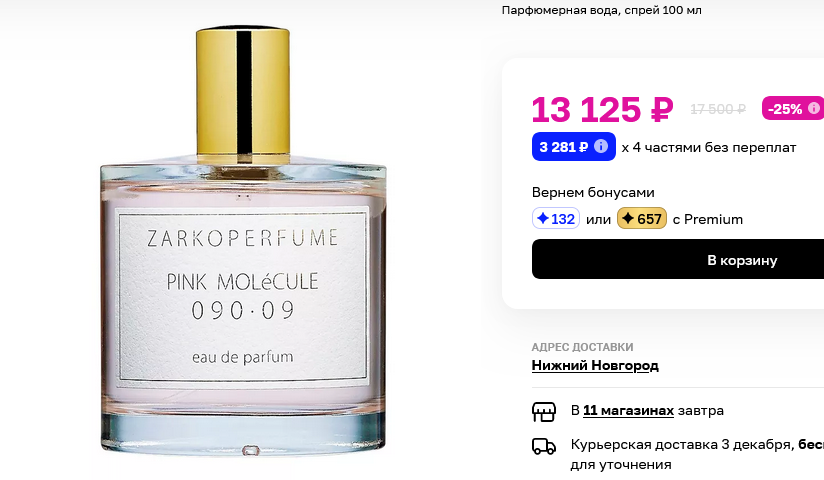Click the blue sparkle 132 bonus badge
This screenshot has height=480, width=824.
tap(556, 219)
